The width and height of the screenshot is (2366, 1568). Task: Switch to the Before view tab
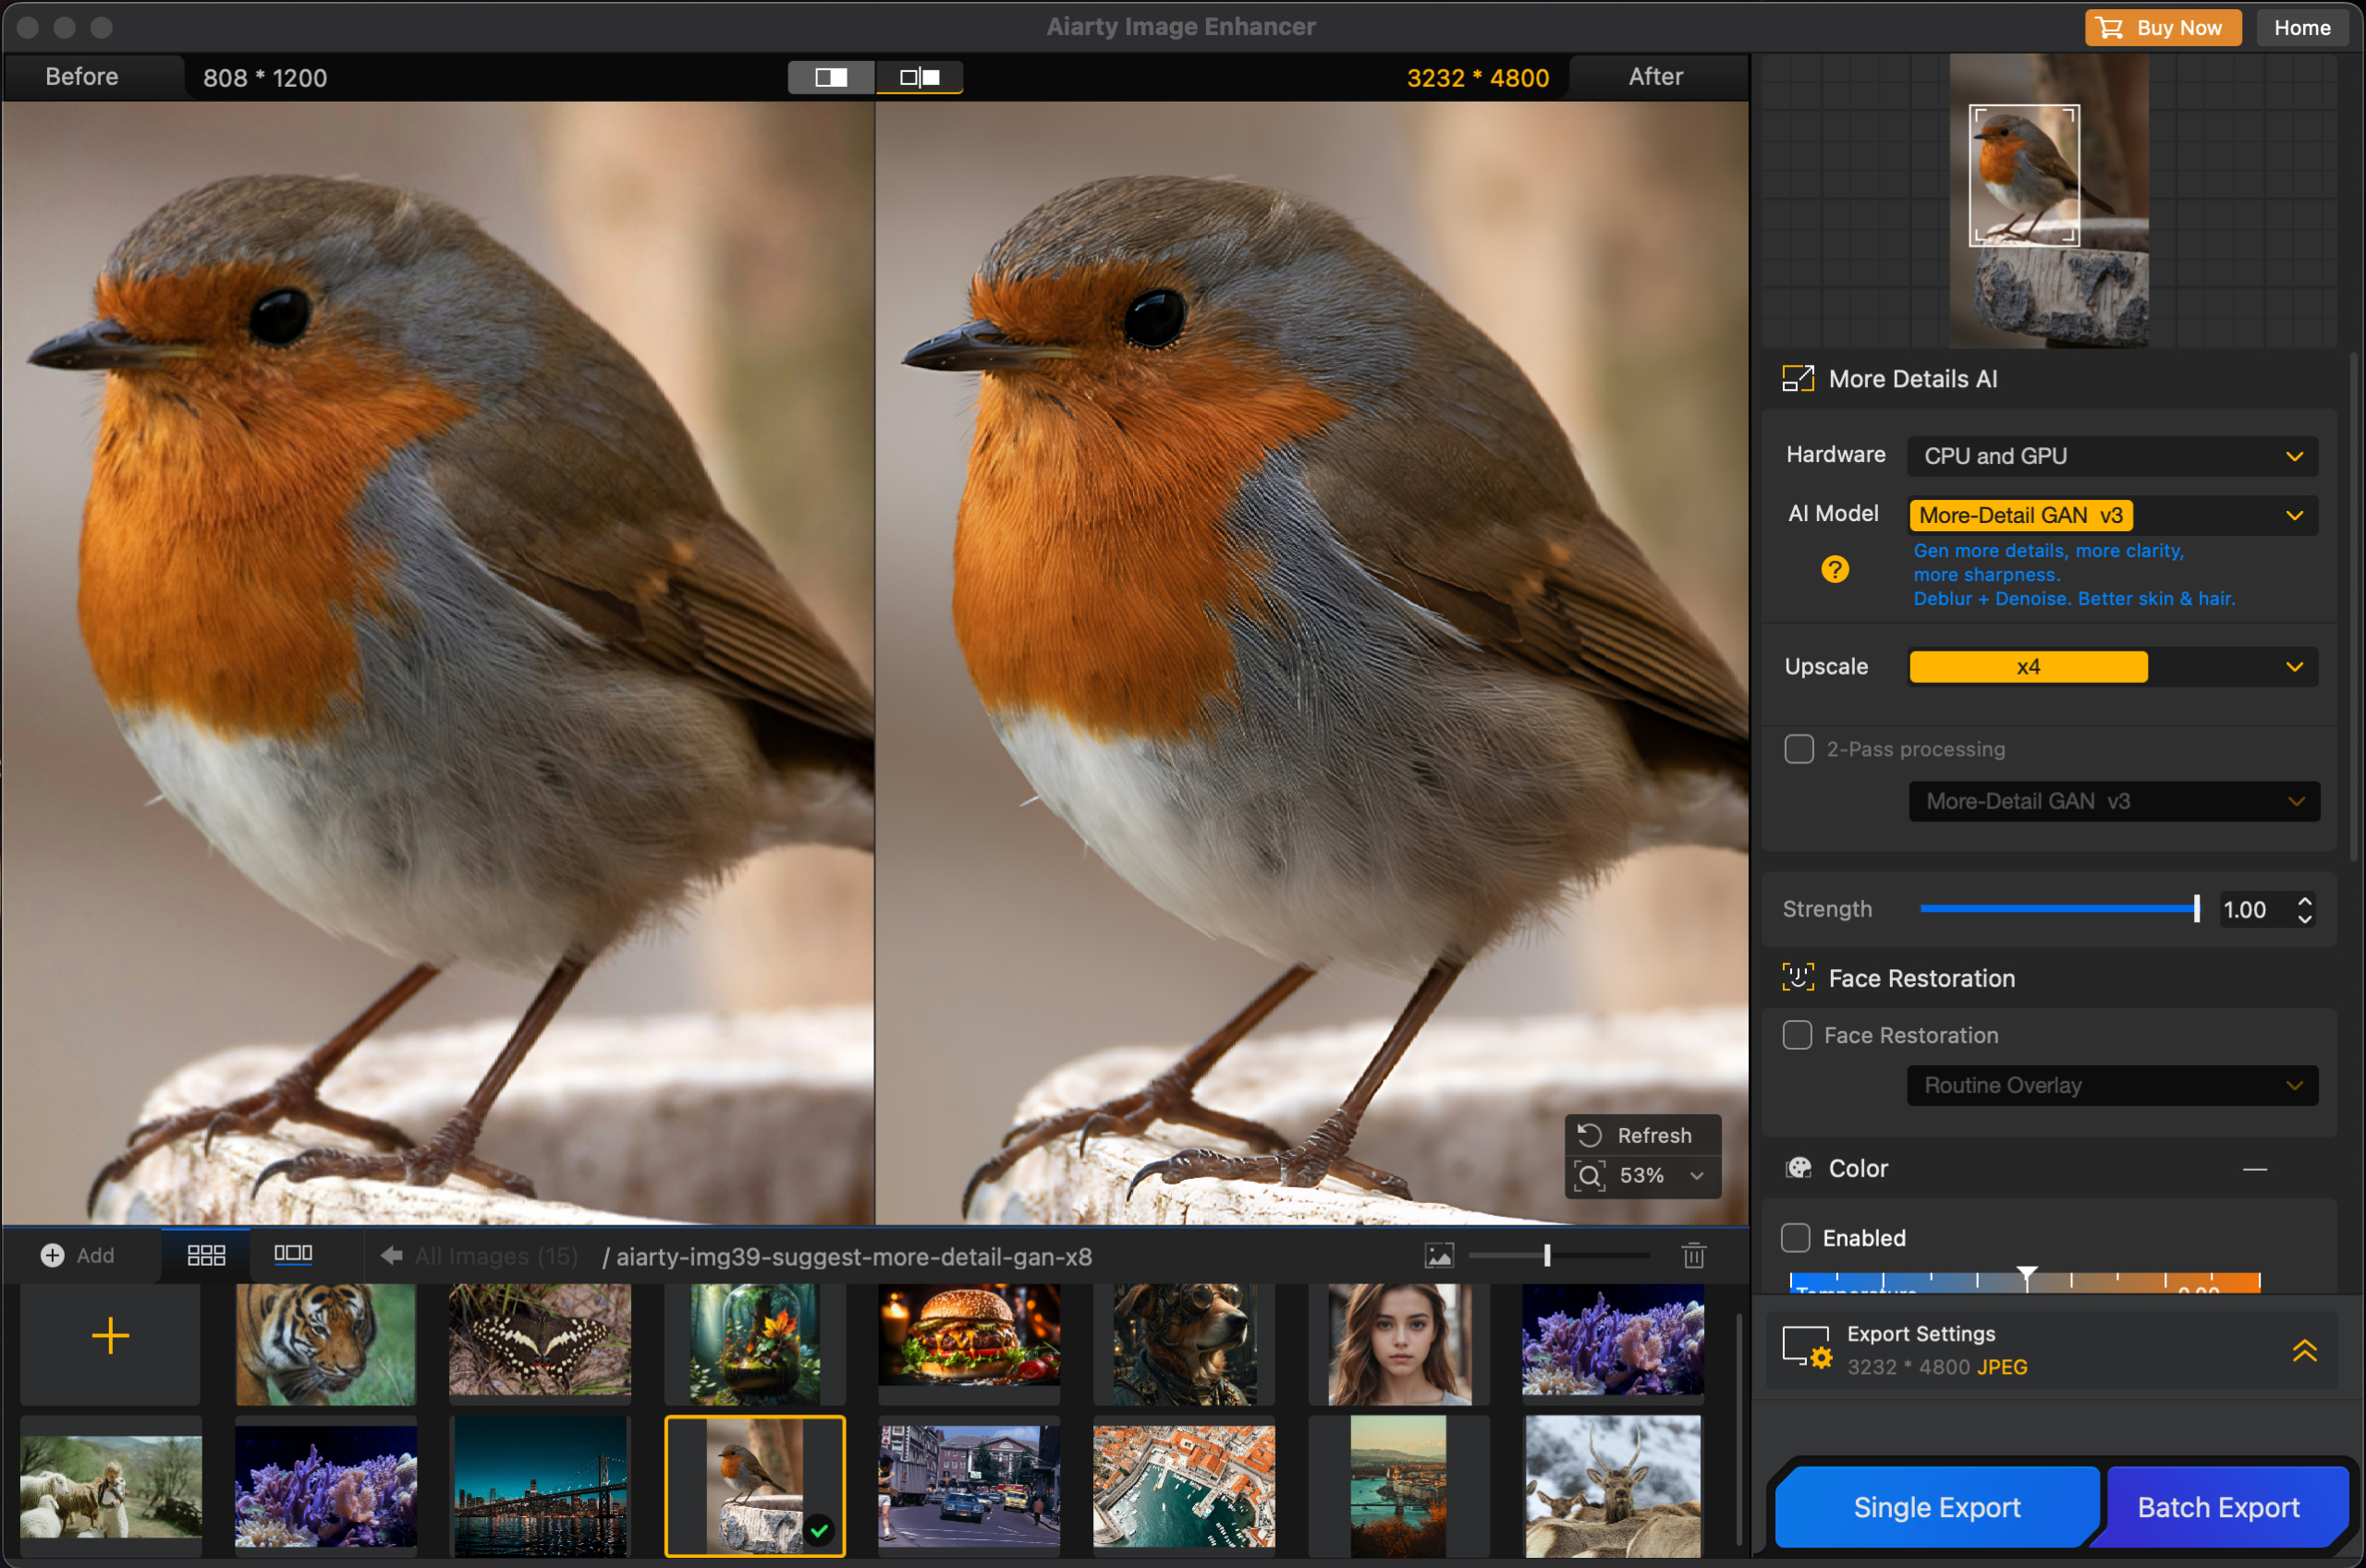coord(82,76)
